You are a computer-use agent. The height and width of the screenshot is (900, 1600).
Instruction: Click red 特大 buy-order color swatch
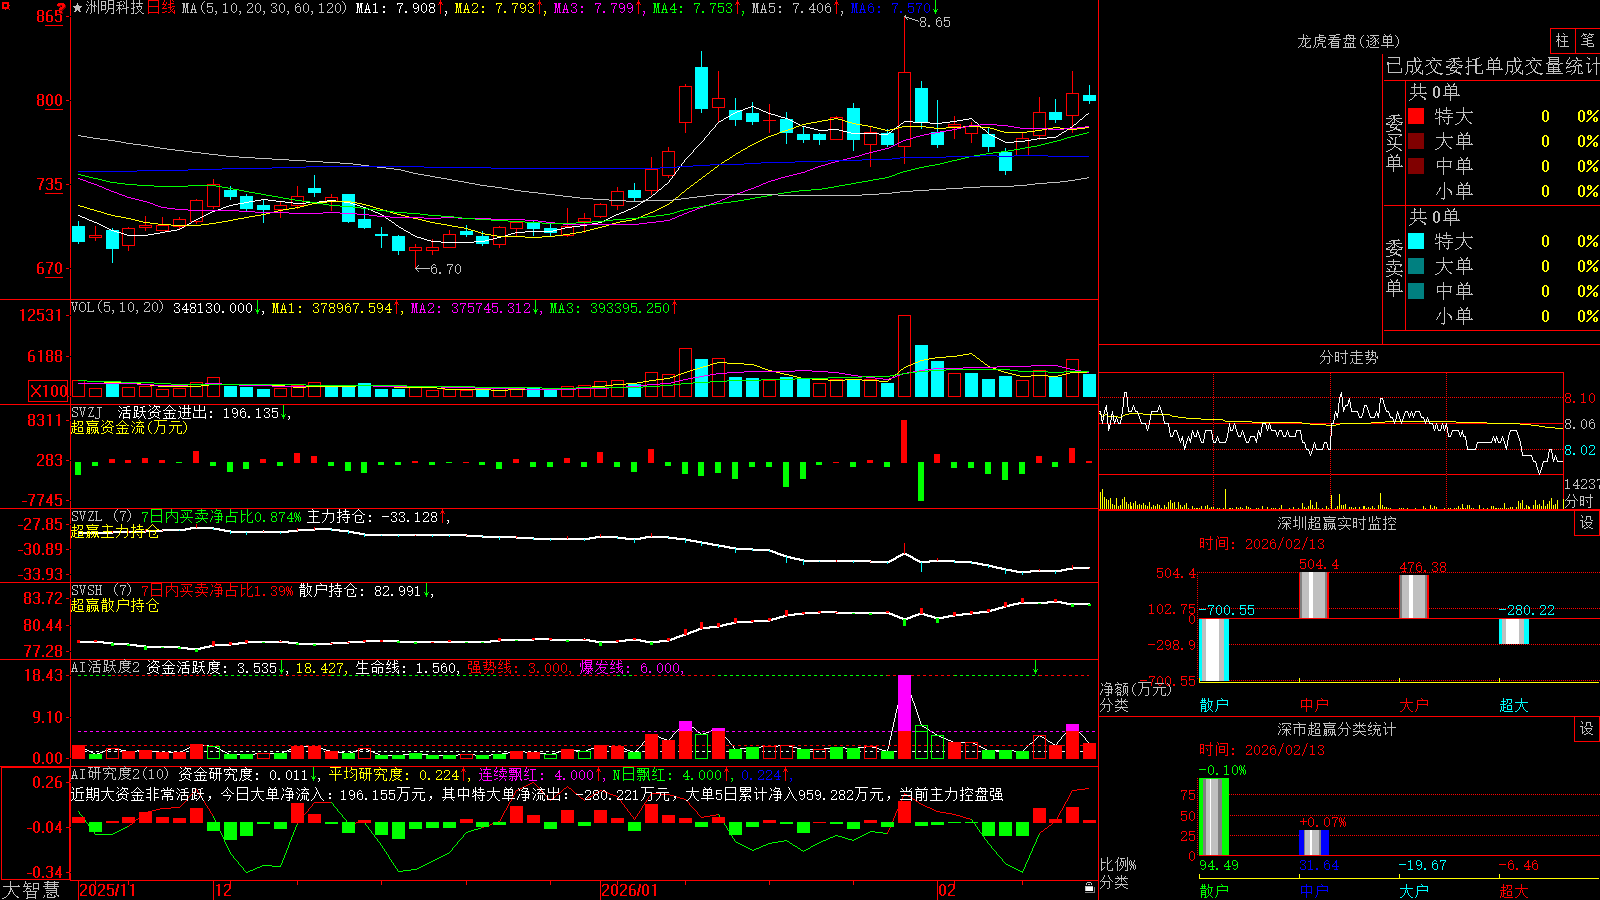[1416, 116]
